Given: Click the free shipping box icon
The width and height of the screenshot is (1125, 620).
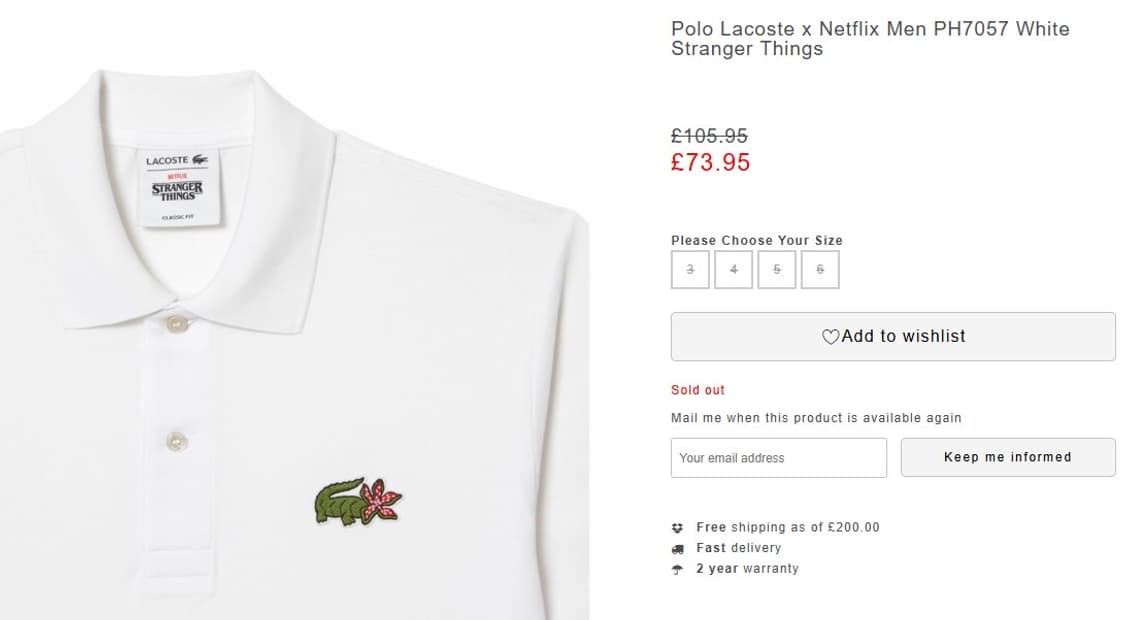Looking at the screenshot, I should (x=677, y=527).
